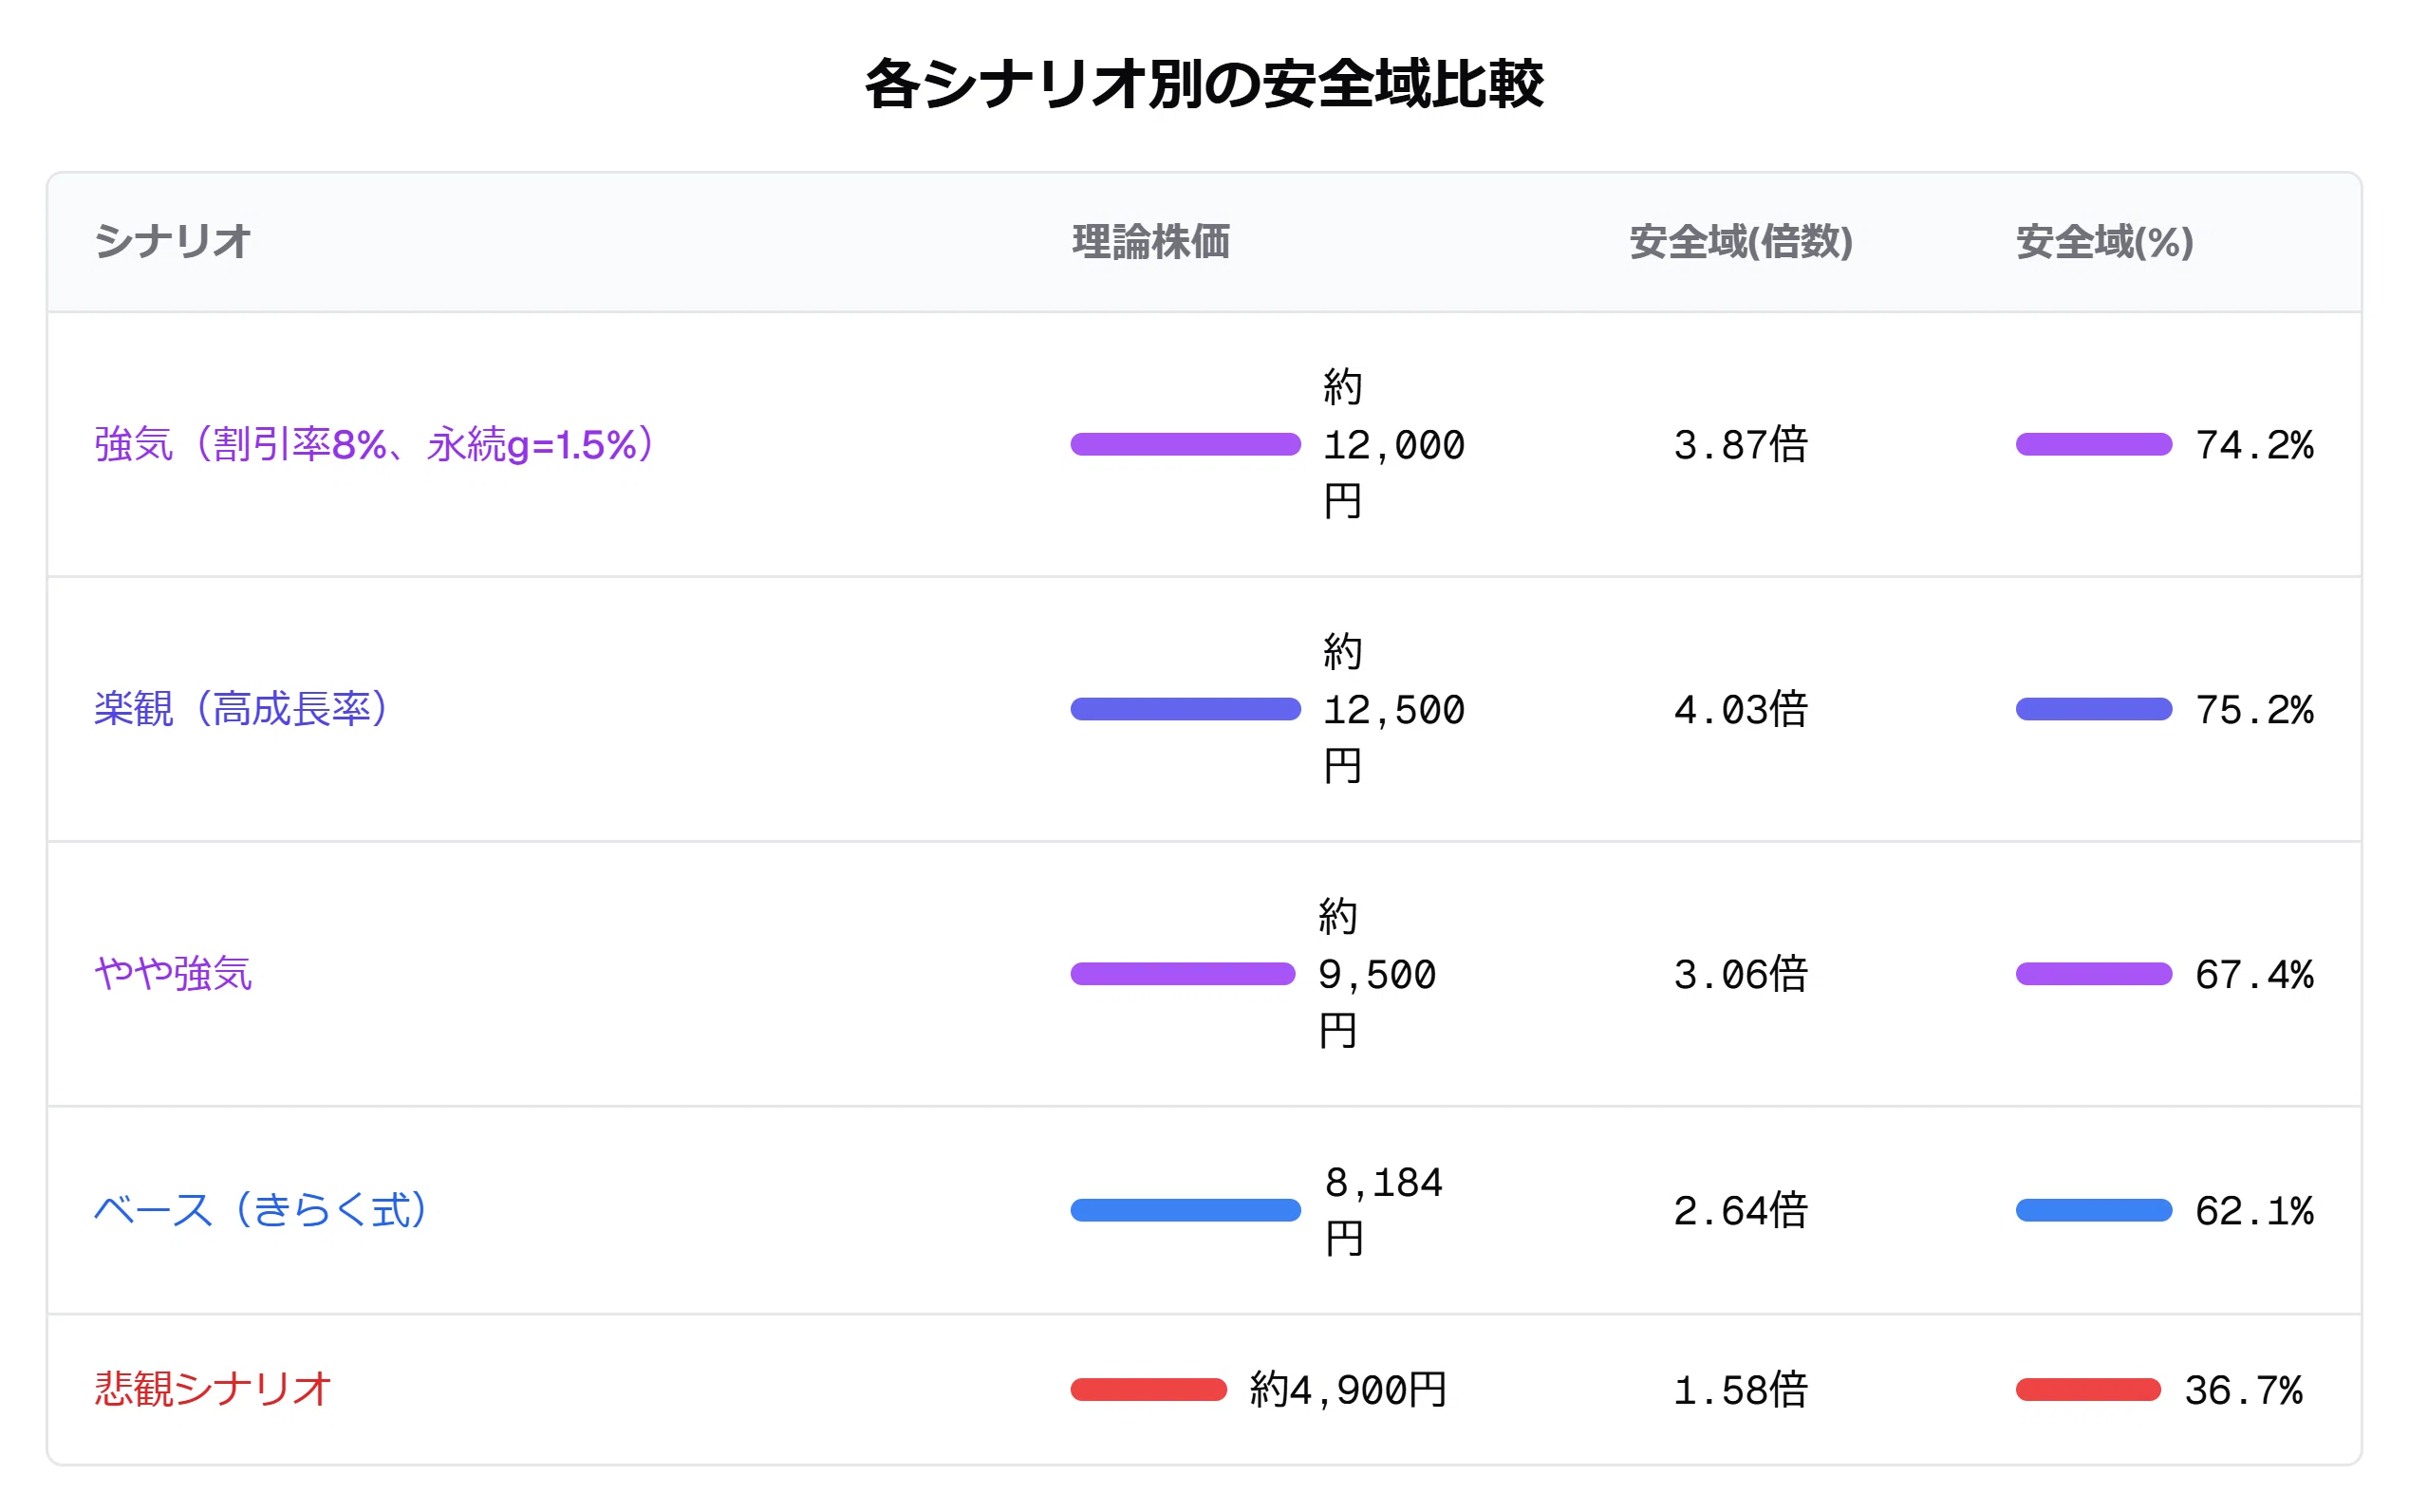2409x1512 pixels.
Task: Click the purple price bar beside 約12,000円
Action: click(1186, 444)
